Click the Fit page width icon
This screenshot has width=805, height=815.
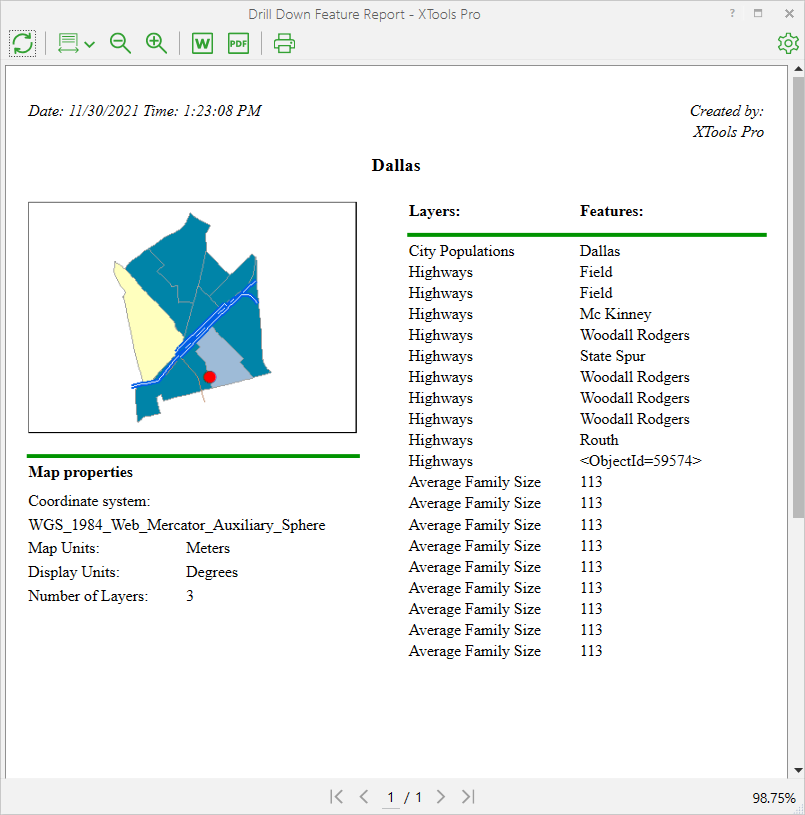click(68, 43)
